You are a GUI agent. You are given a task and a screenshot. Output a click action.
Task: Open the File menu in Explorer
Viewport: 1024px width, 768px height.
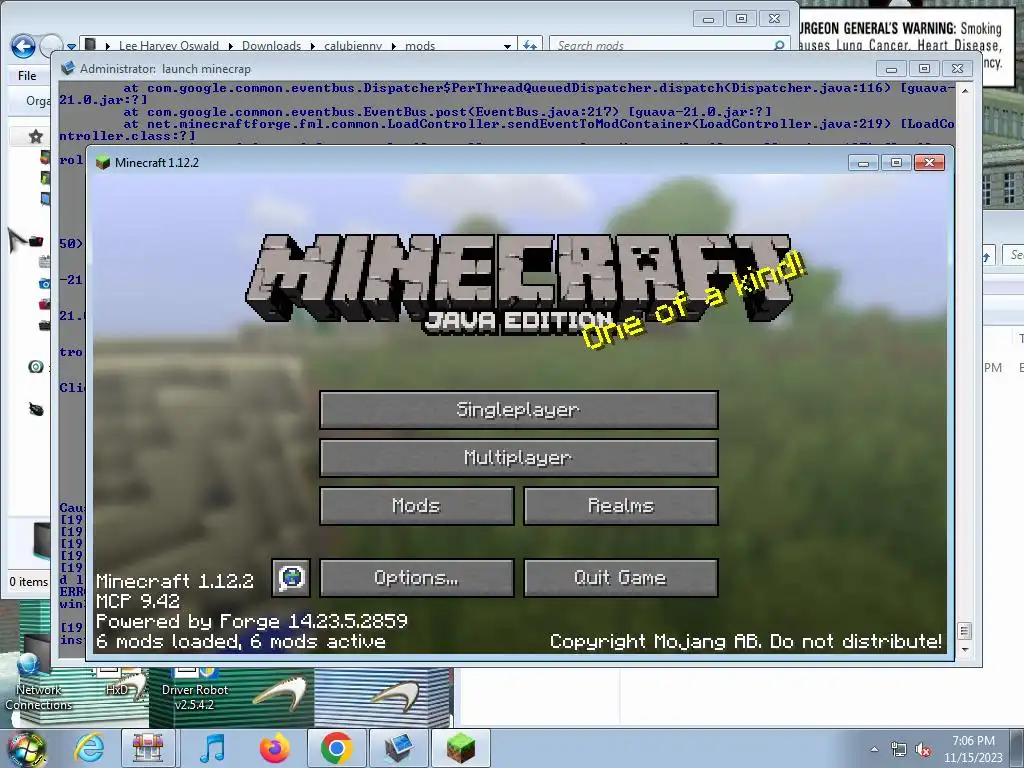[27, 76]
